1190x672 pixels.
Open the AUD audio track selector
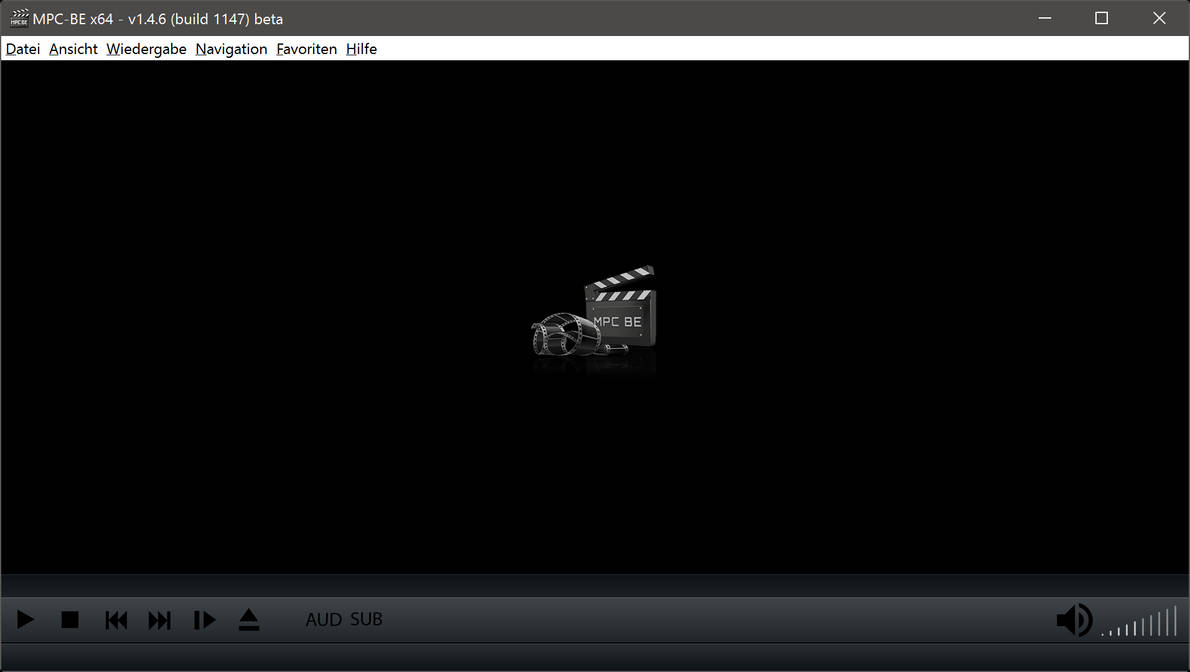click(322, 620)
